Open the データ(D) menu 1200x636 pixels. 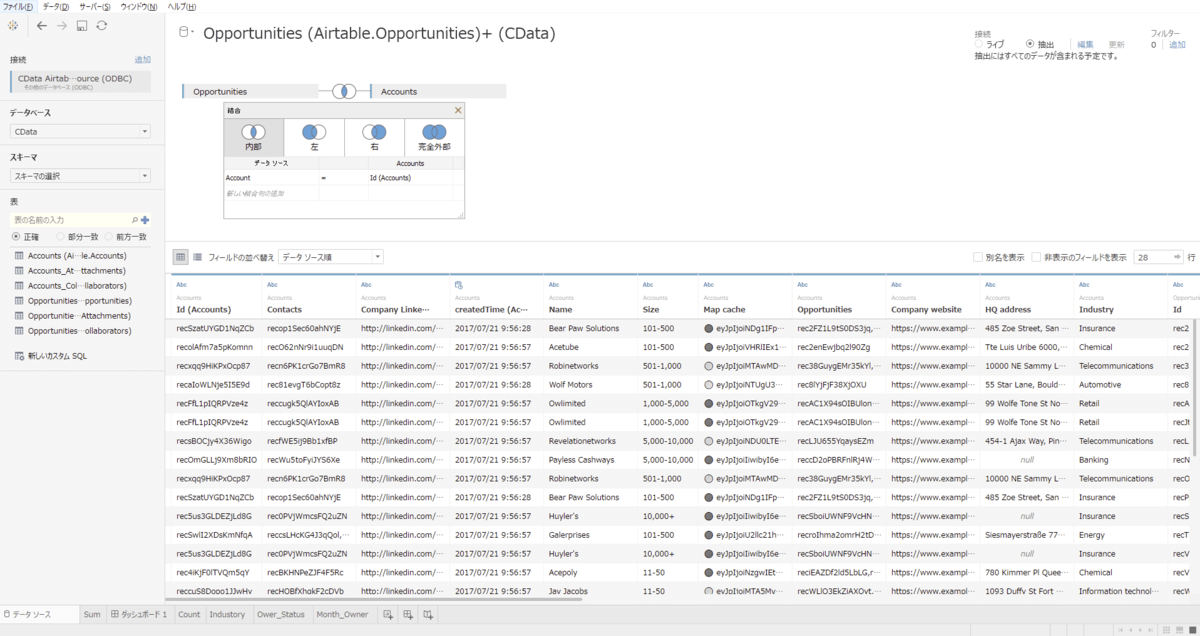click(x=56, y=6)
